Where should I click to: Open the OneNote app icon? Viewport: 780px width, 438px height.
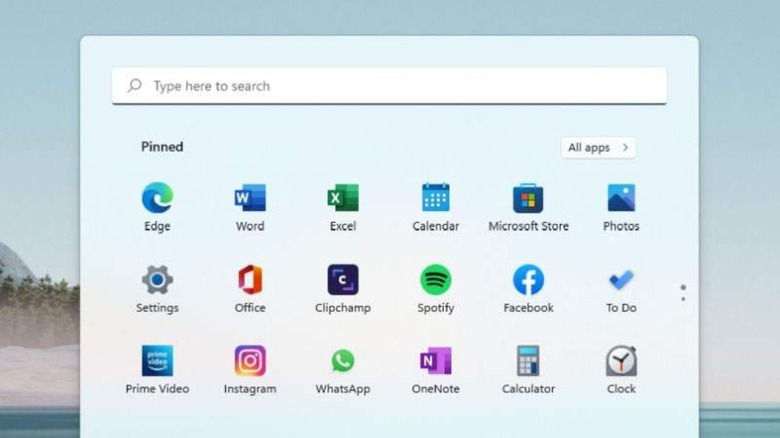[x=436, y=361]
